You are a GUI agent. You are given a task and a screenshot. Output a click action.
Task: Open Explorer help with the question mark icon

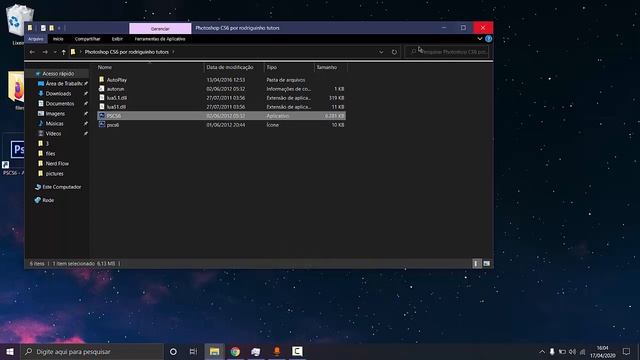489,39
